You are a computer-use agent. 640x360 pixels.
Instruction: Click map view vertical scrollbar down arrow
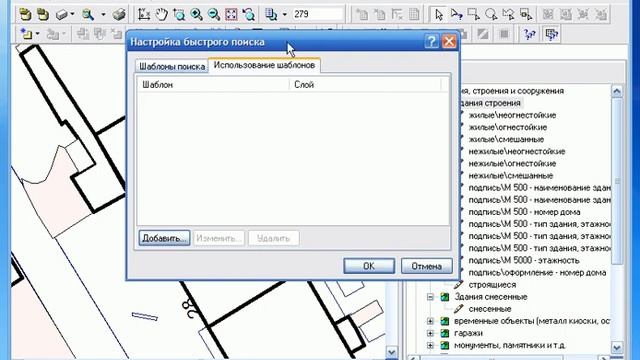click(391, 351)
